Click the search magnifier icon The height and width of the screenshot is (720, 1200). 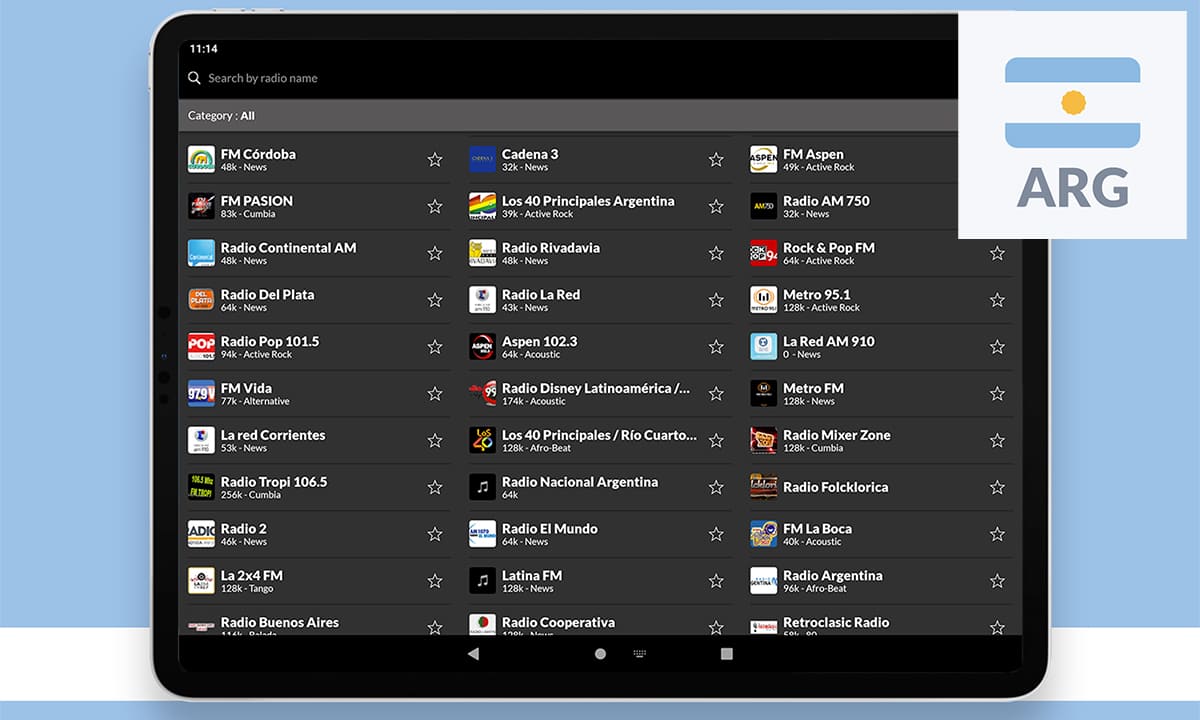click(194, 78)
